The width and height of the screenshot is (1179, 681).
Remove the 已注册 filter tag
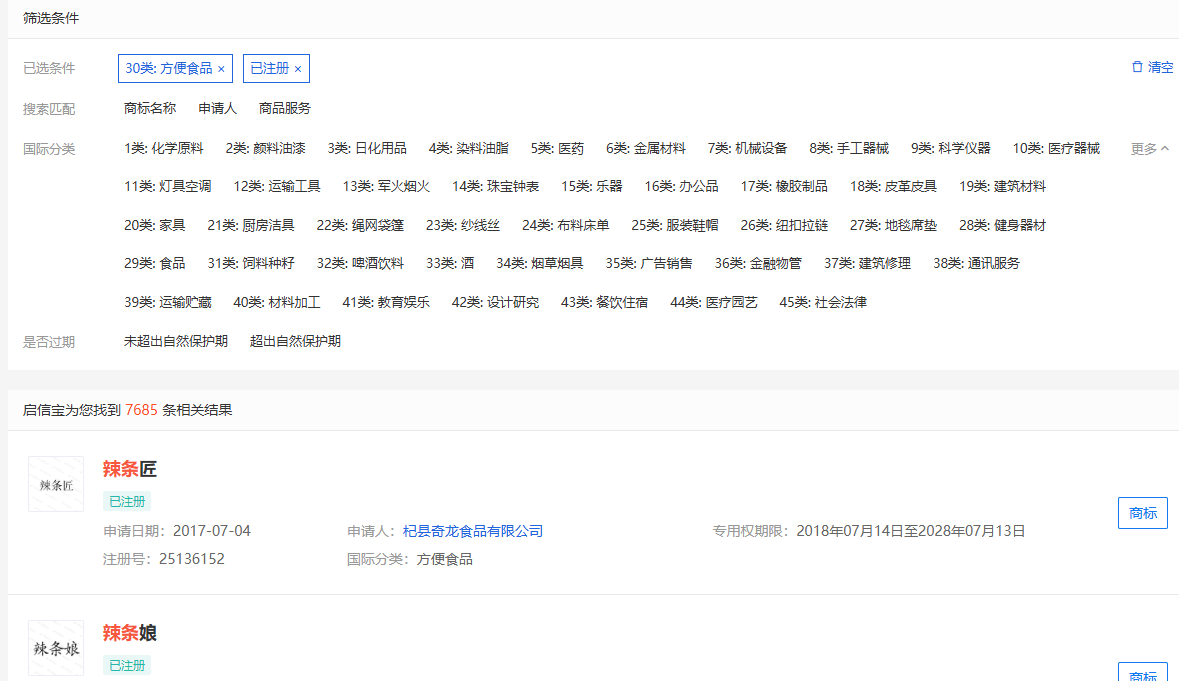click(x=298, y=69)
